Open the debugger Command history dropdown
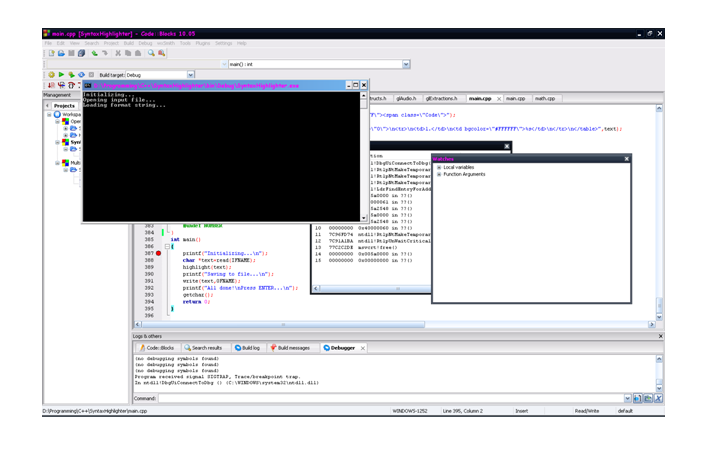This screenshot has width=720, height=450. coord(627,398)
